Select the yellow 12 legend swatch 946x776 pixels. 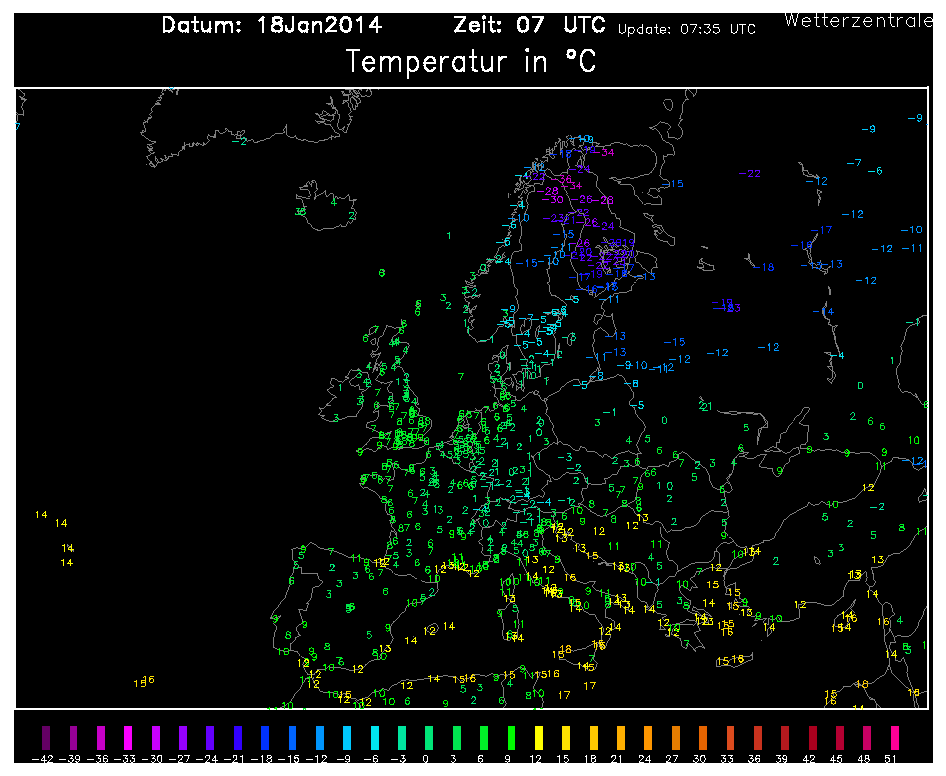pos(539,737)
